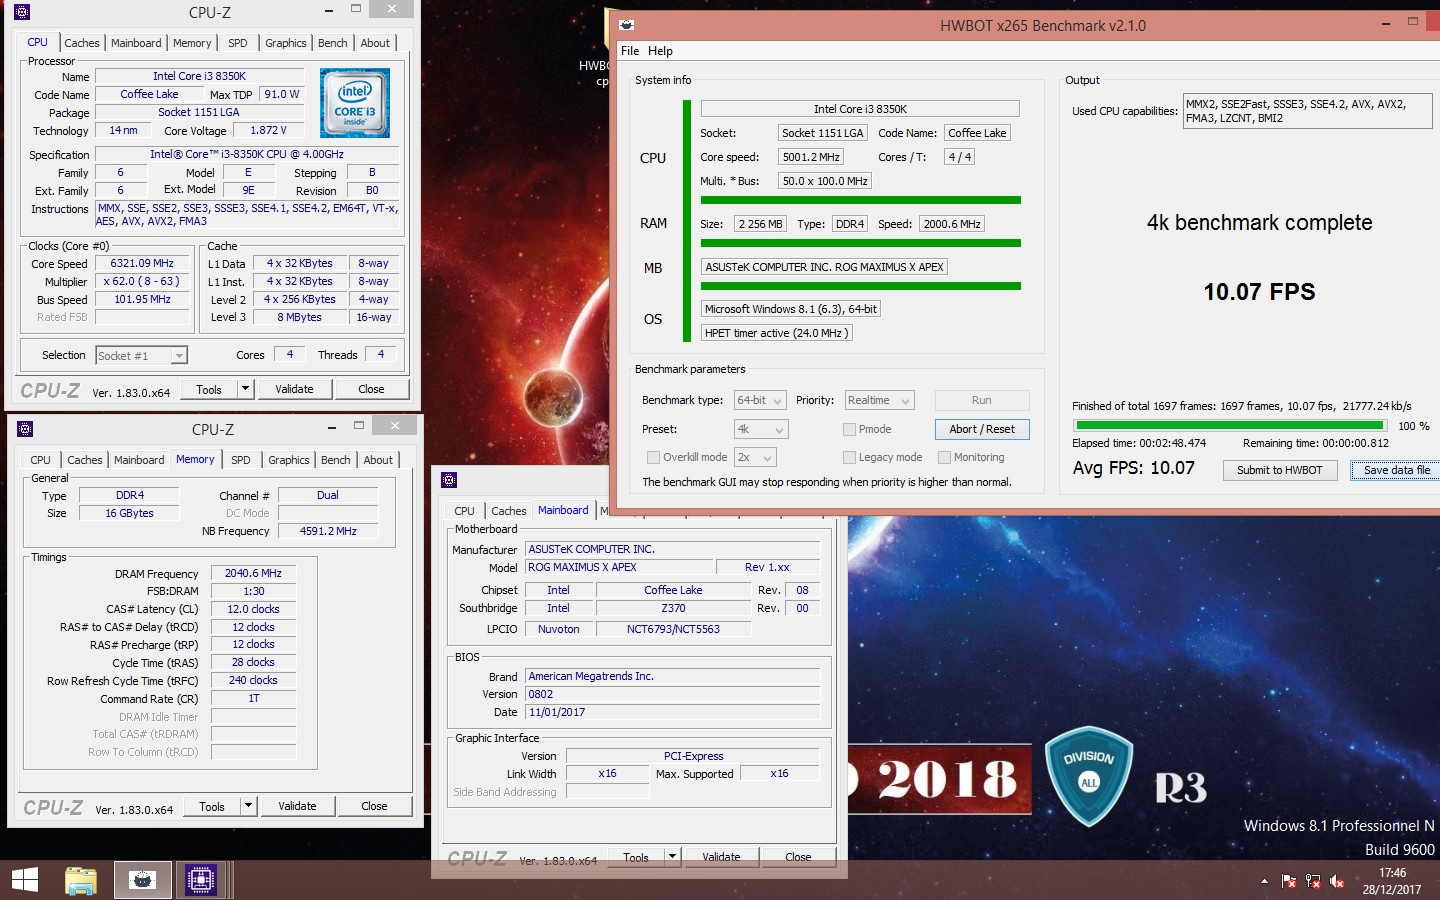Open network status tray icon
The width and height of the screenshot is (1440, 900).
click(x=1313, y=881)
